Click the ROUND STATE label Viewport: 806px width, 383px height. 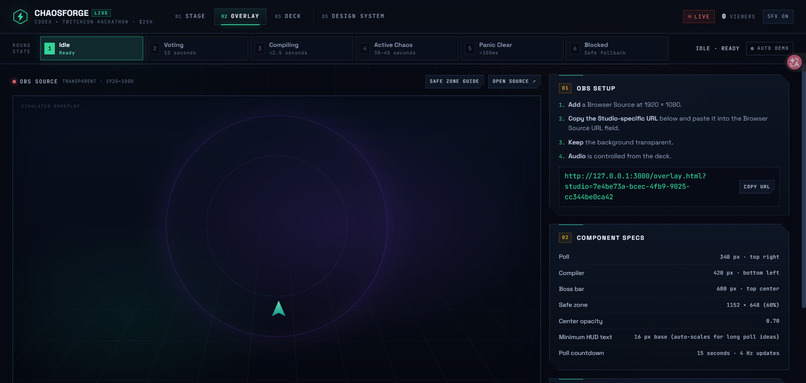[x=22, y=48]
